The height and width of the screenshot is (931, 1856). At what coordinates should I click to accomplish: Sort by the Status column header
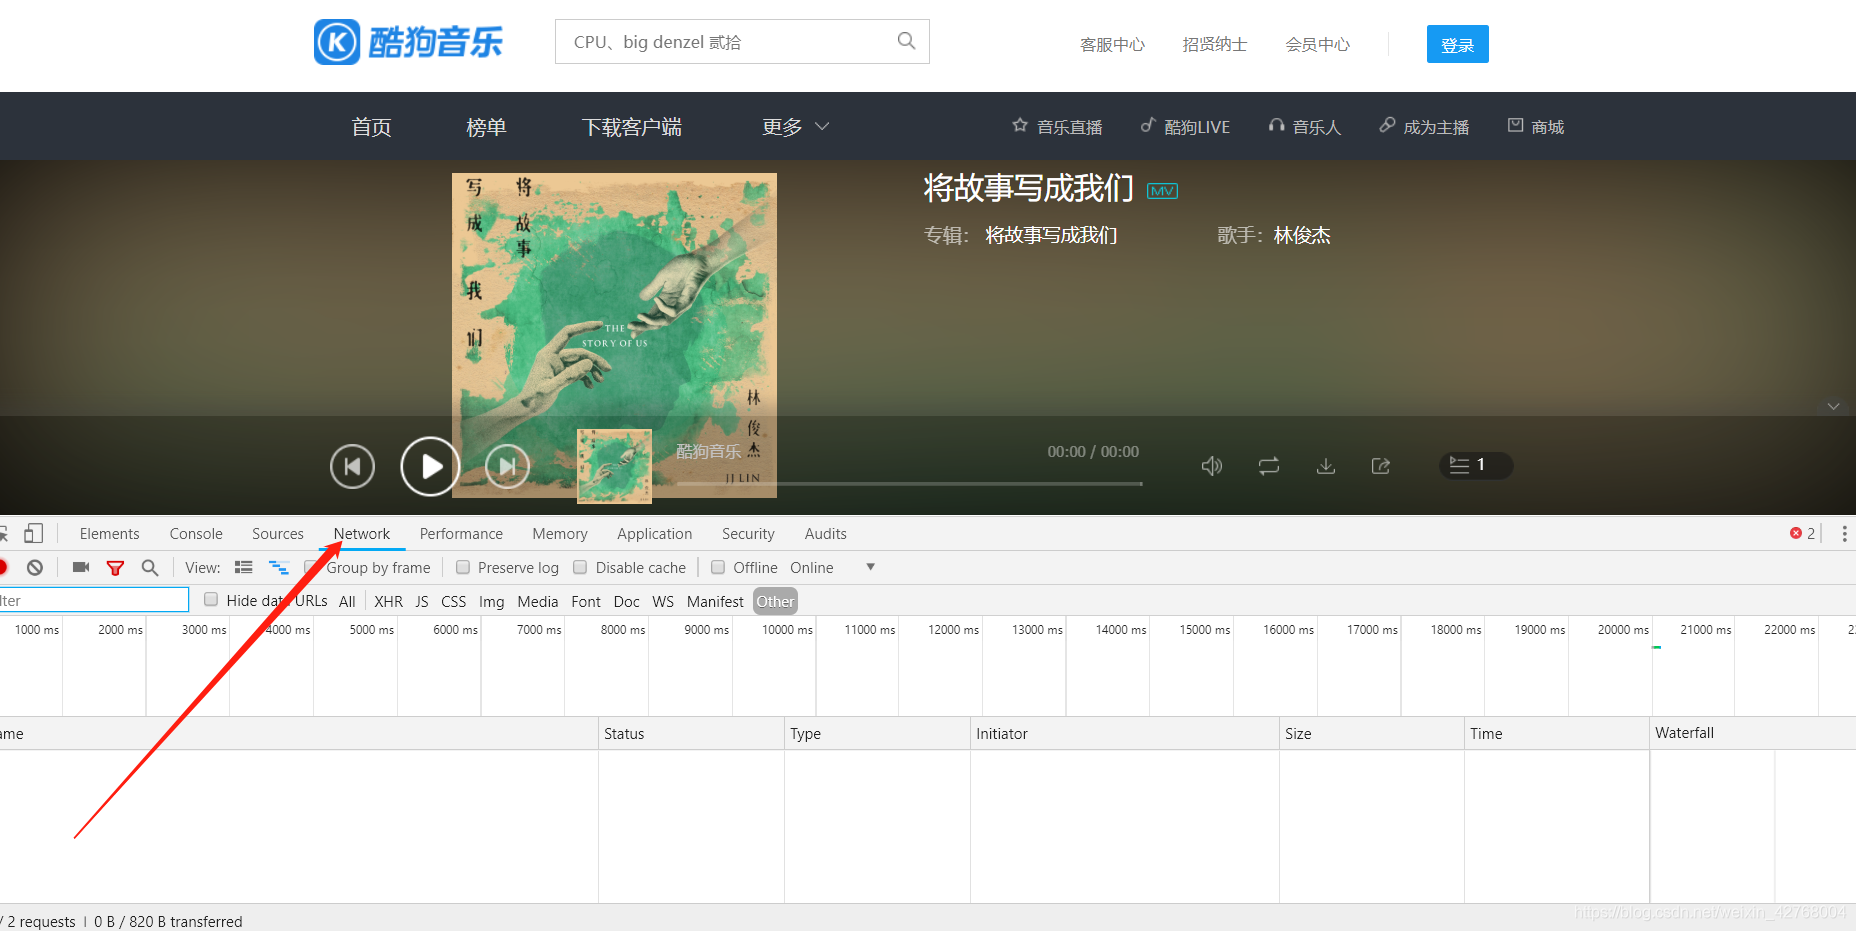pos(691,733)
